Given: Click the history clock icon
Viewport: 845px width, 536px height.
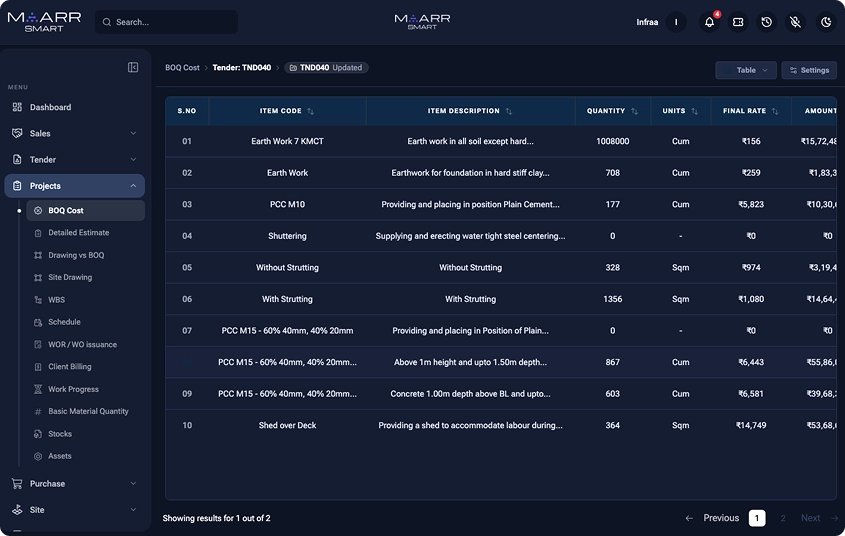Looking at the screenshot, I should click(x=766, y=22).
